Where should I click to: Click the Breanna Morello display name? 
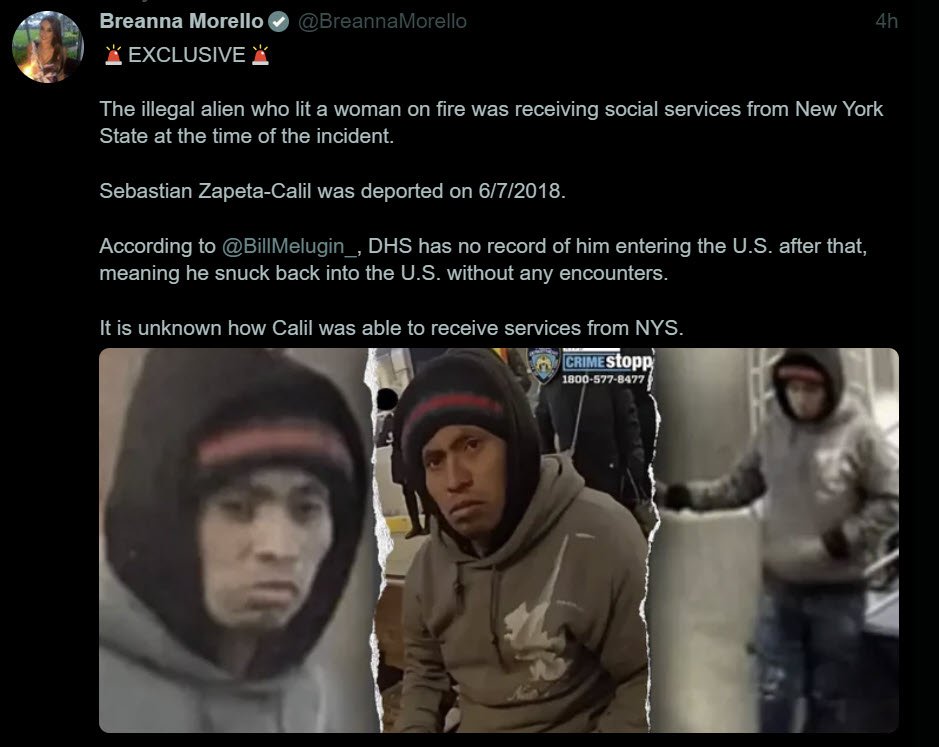coord(181,21)
